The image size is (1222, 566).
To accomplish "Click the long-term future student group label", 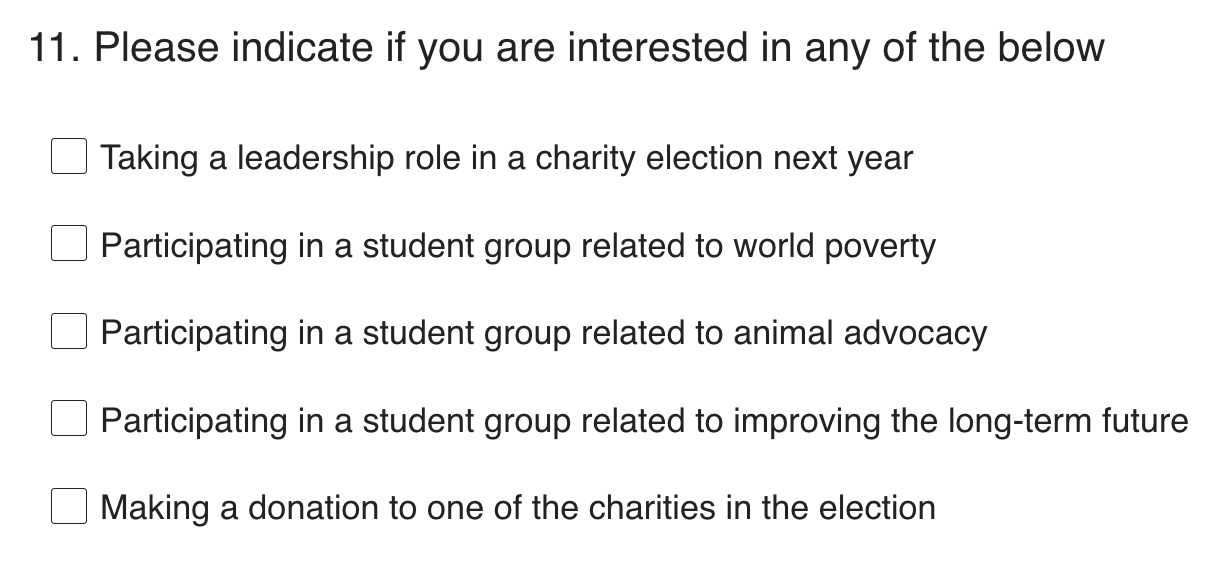I will tap(644, 421).
